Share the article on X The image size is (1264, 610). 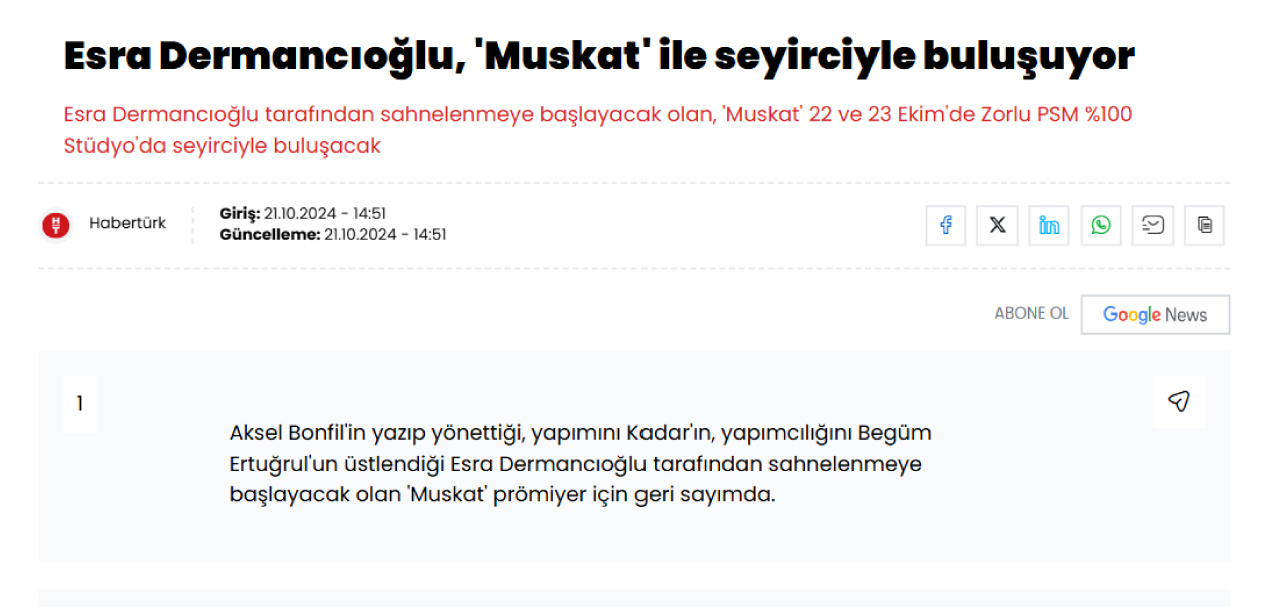pyautogui.click(x=997, y=226)
